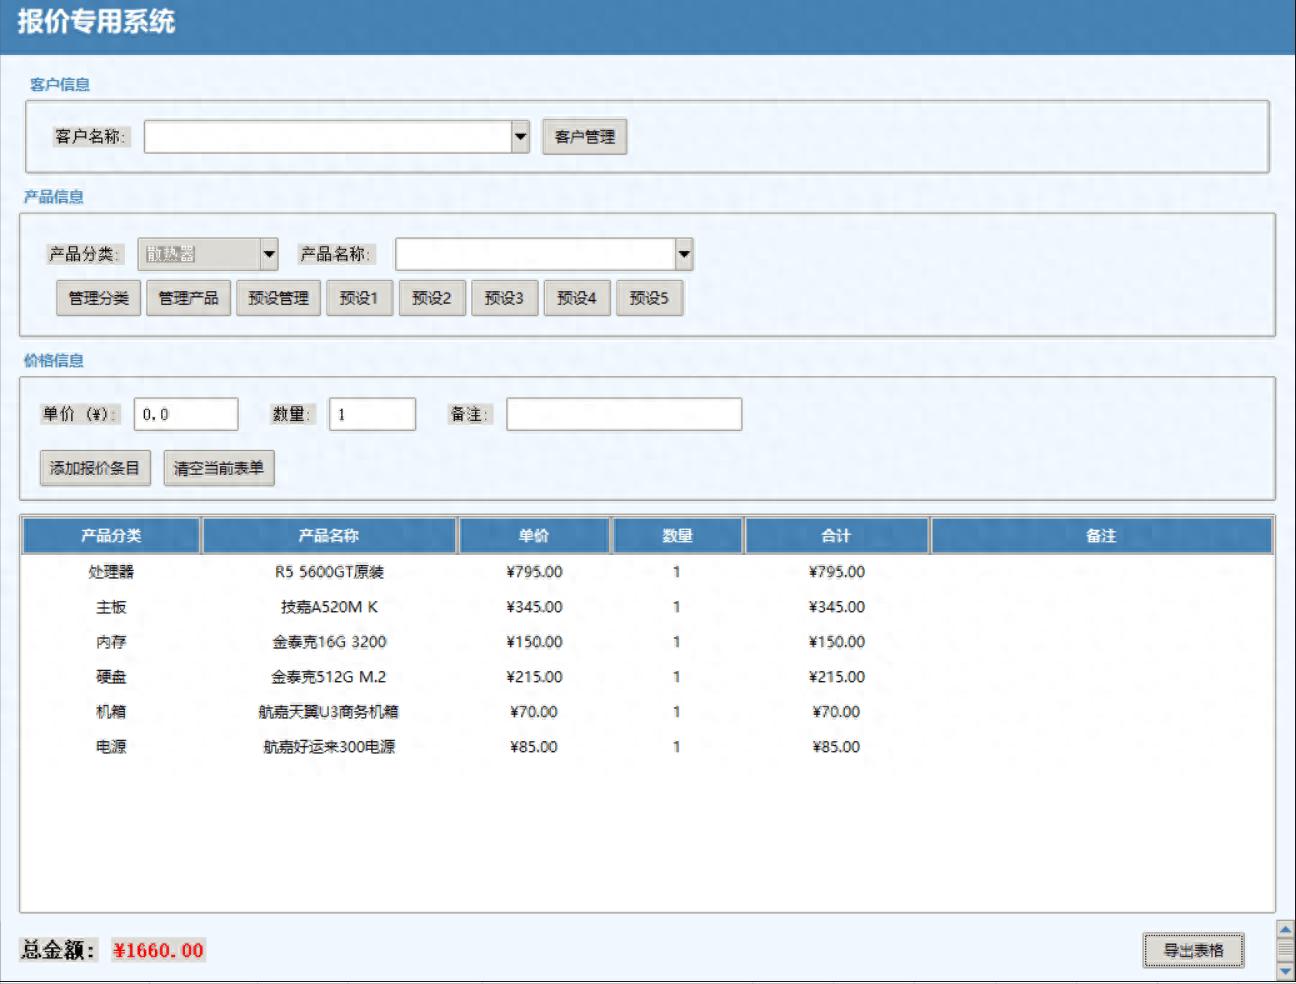Viewport: 1296px width, 984px height.
Task: Click the scrollbar down arrow at bottom right
Action: pos(1286,969)
